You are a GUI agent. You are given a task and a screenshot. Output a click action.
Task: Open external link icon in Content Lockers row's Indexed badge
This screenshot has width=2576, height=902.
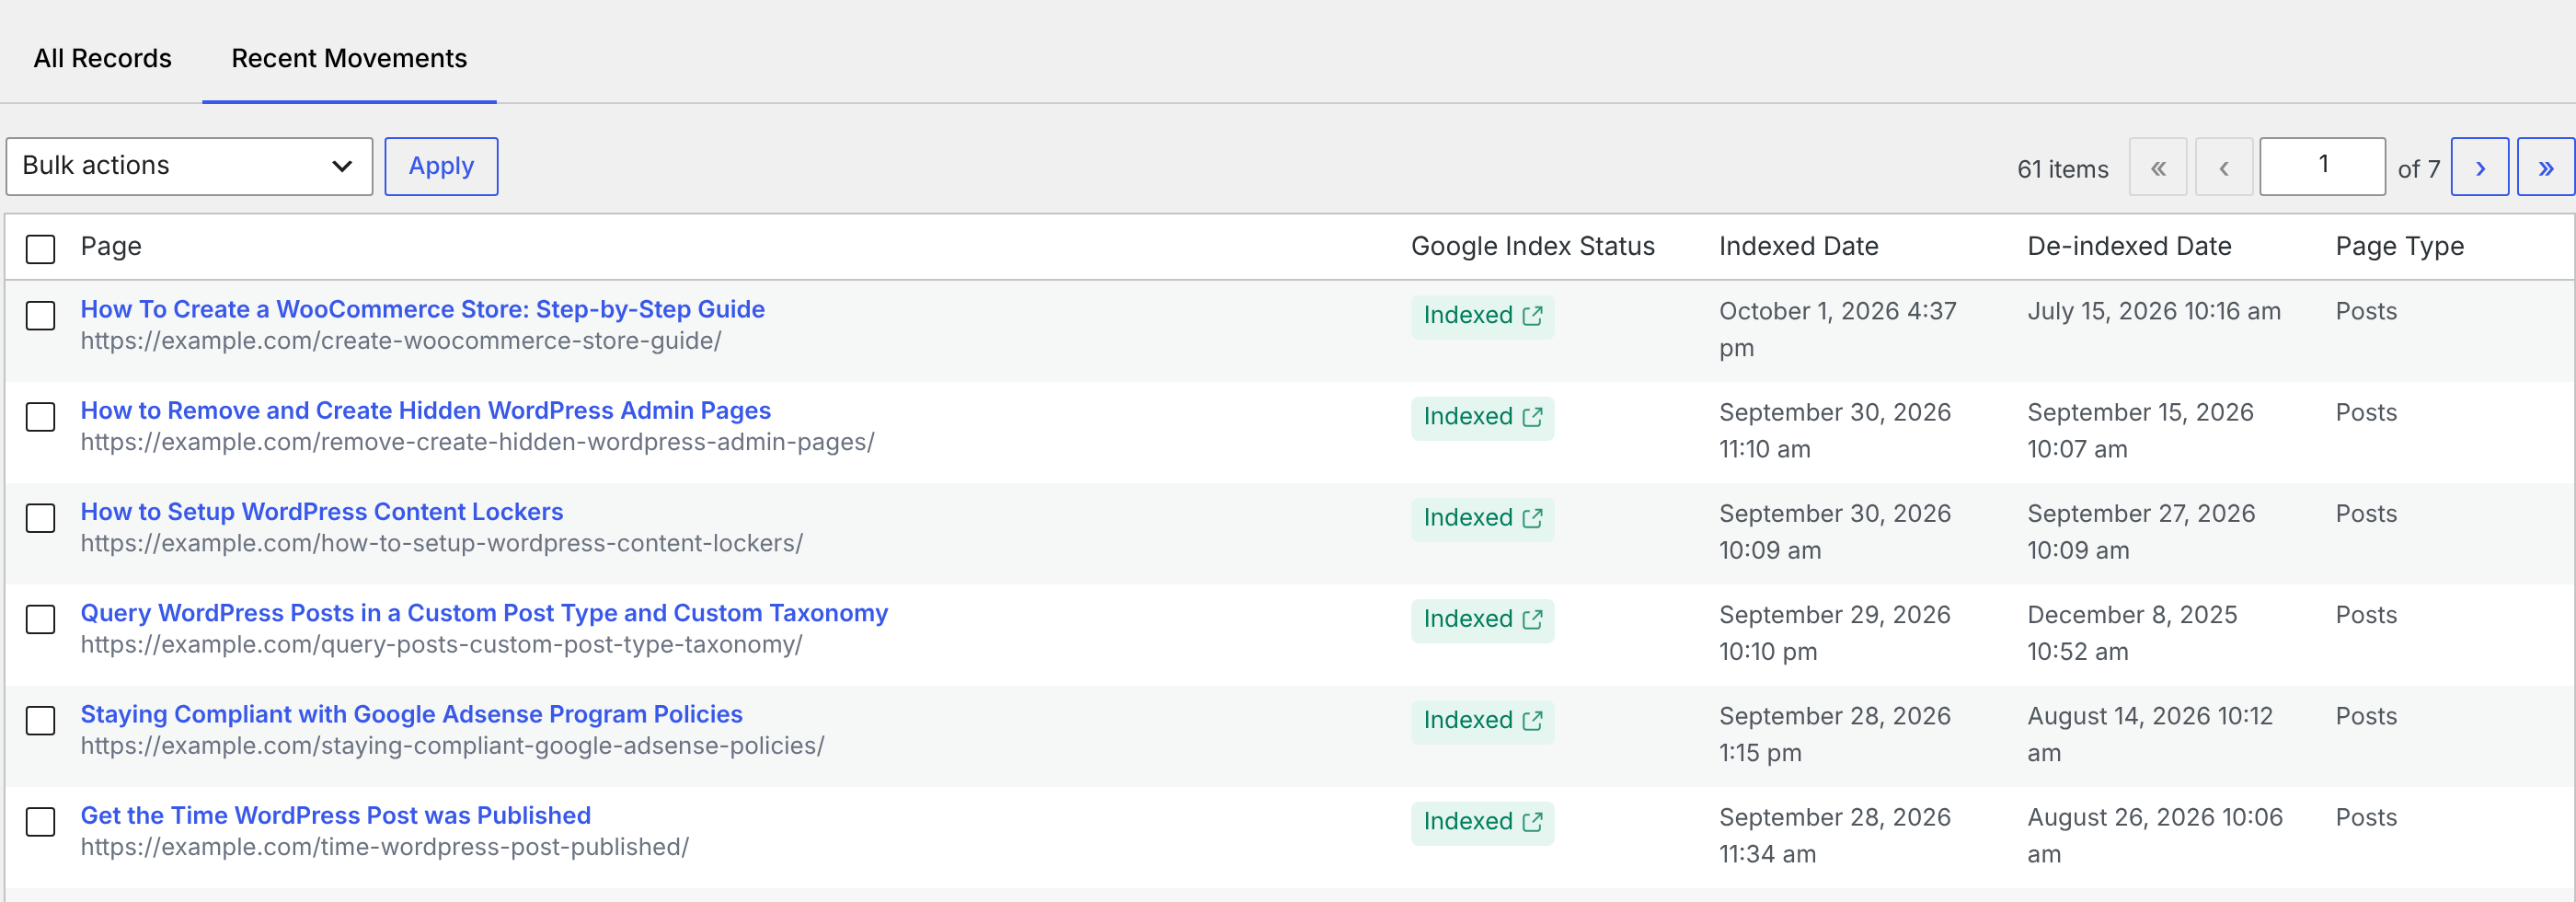pos(1532,518)
